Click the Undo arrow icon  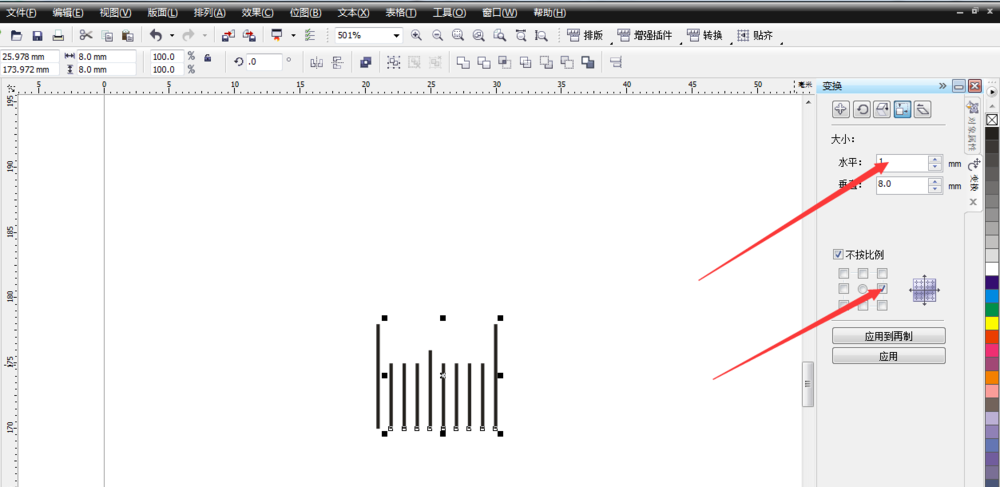[x=156, y=36]
